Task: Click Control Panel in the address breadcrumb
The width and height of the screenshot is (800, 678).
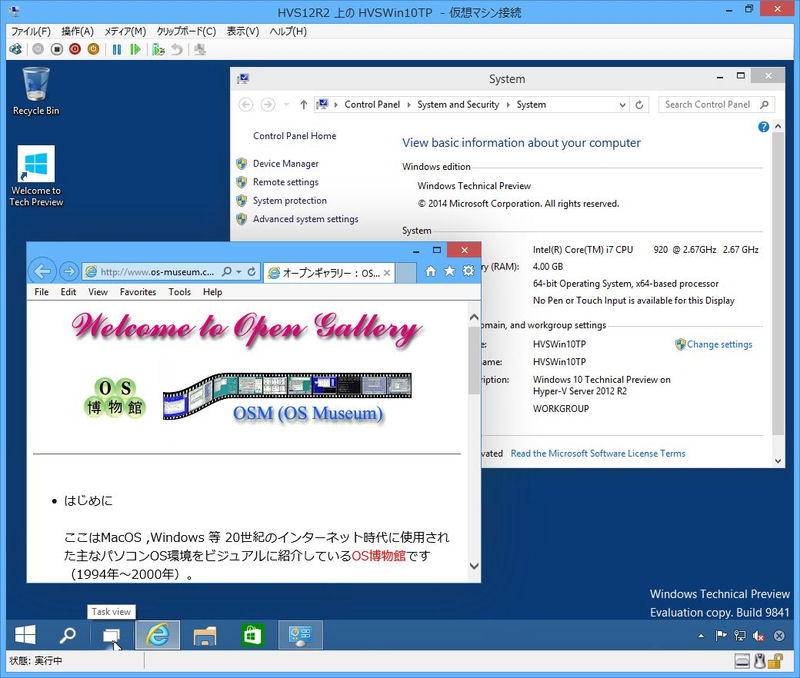Action: pos(372,105)
